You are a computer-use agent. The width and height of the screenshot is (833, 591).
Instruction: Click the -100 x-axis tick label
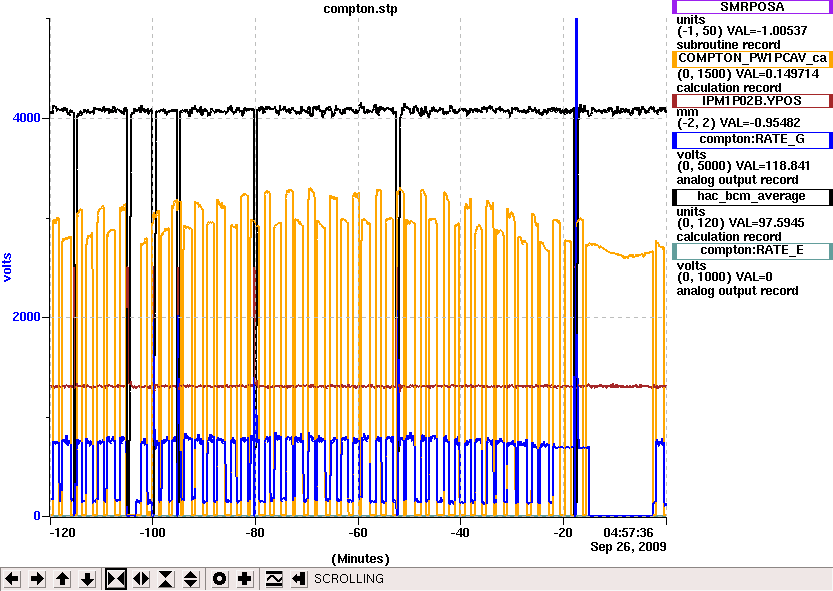coord(152,533)
